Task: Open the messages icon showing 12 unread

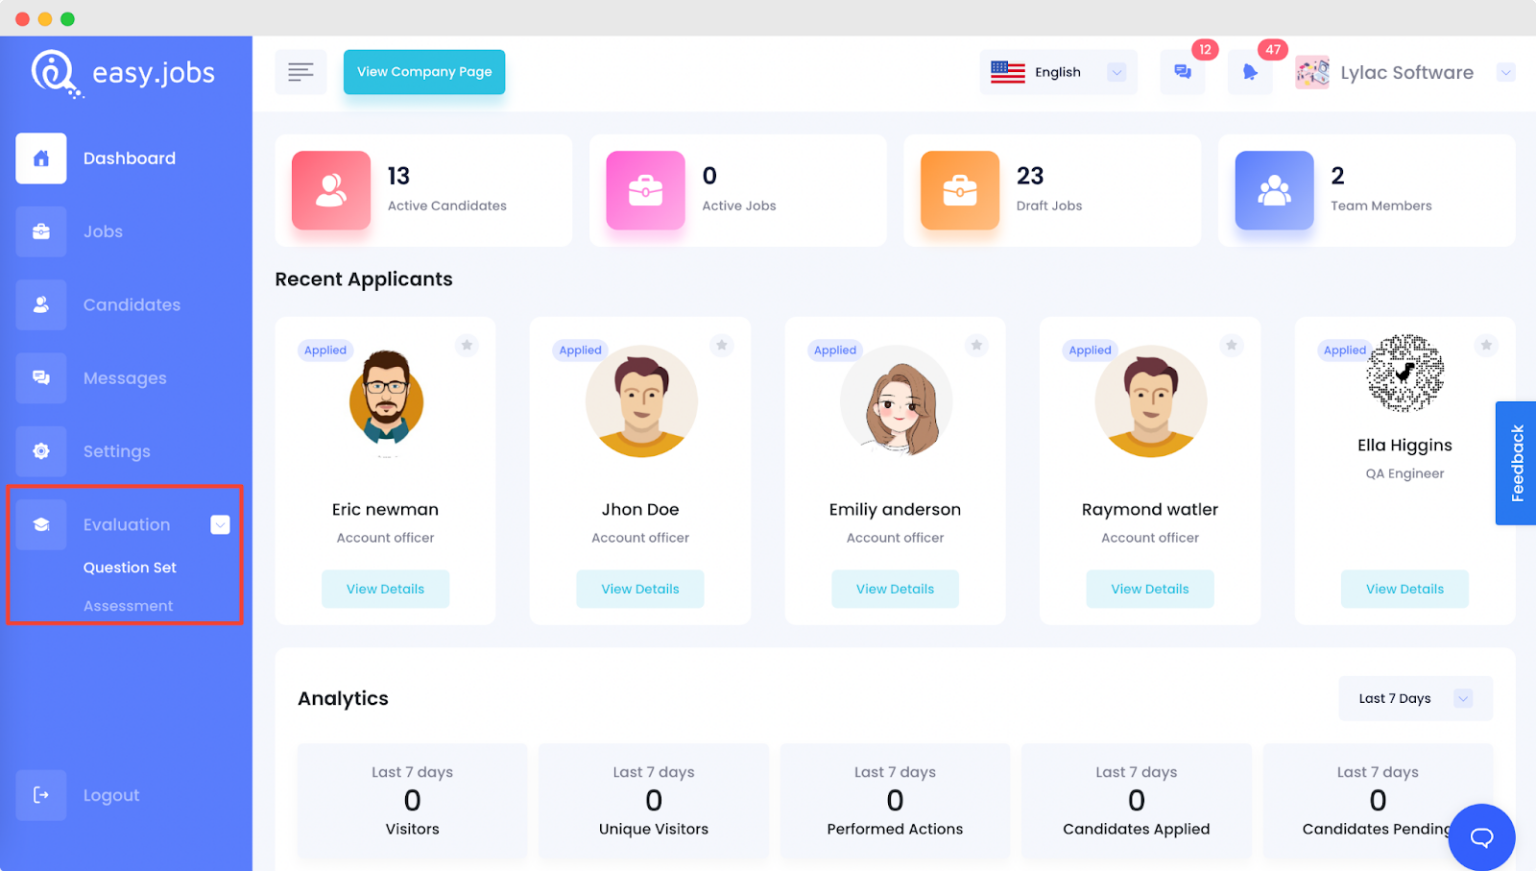Action: 1183,72
